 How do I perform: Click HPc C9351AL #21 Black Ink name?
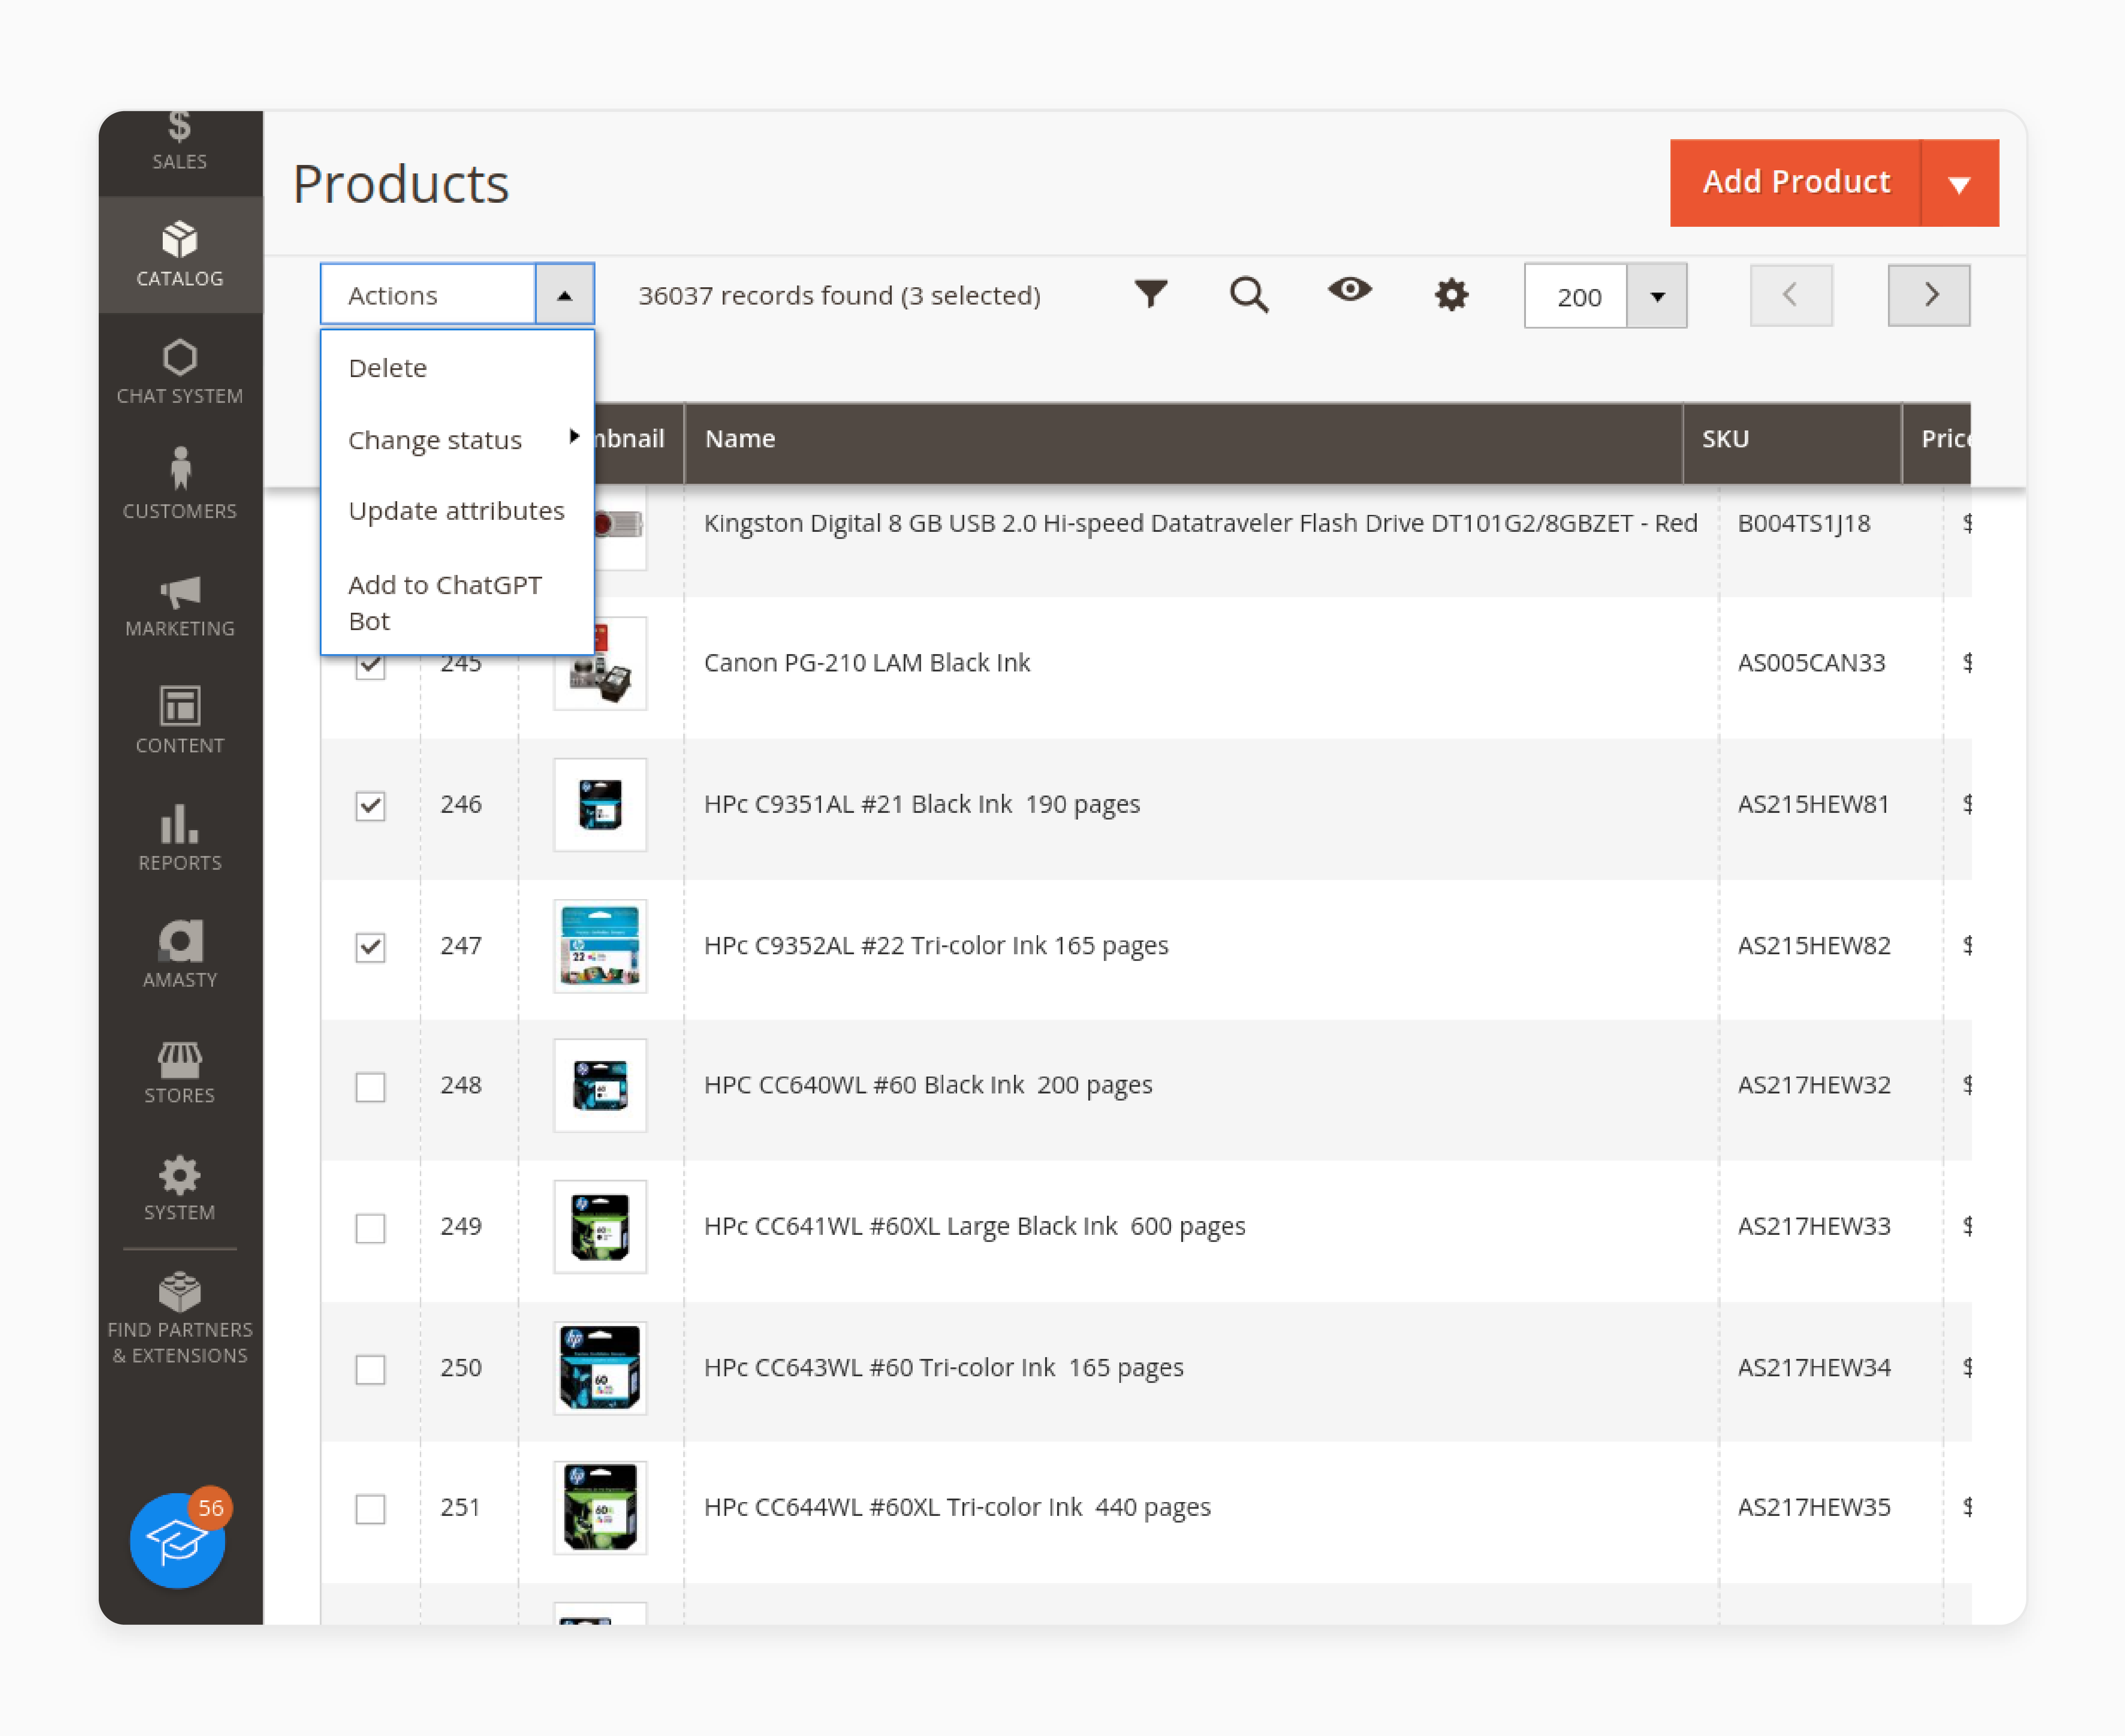click(922, 804)
